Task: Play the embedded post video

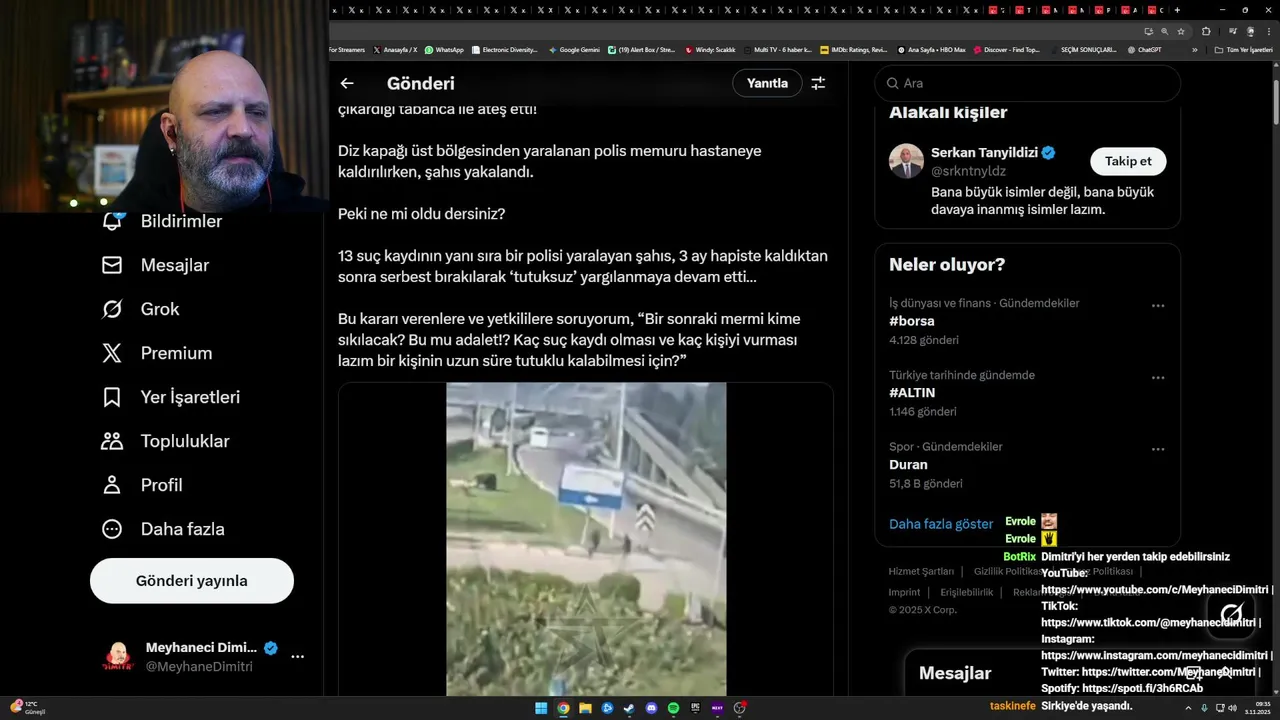Action: click(x=586, y=539)
